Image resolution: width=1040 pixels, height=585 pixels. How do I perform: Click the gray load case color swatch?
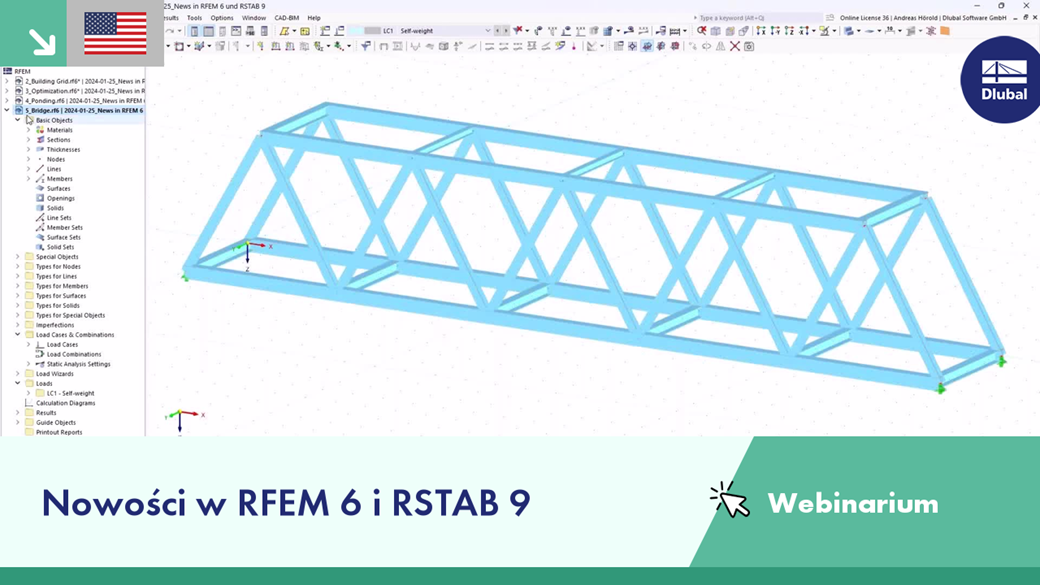coord(372,31)
